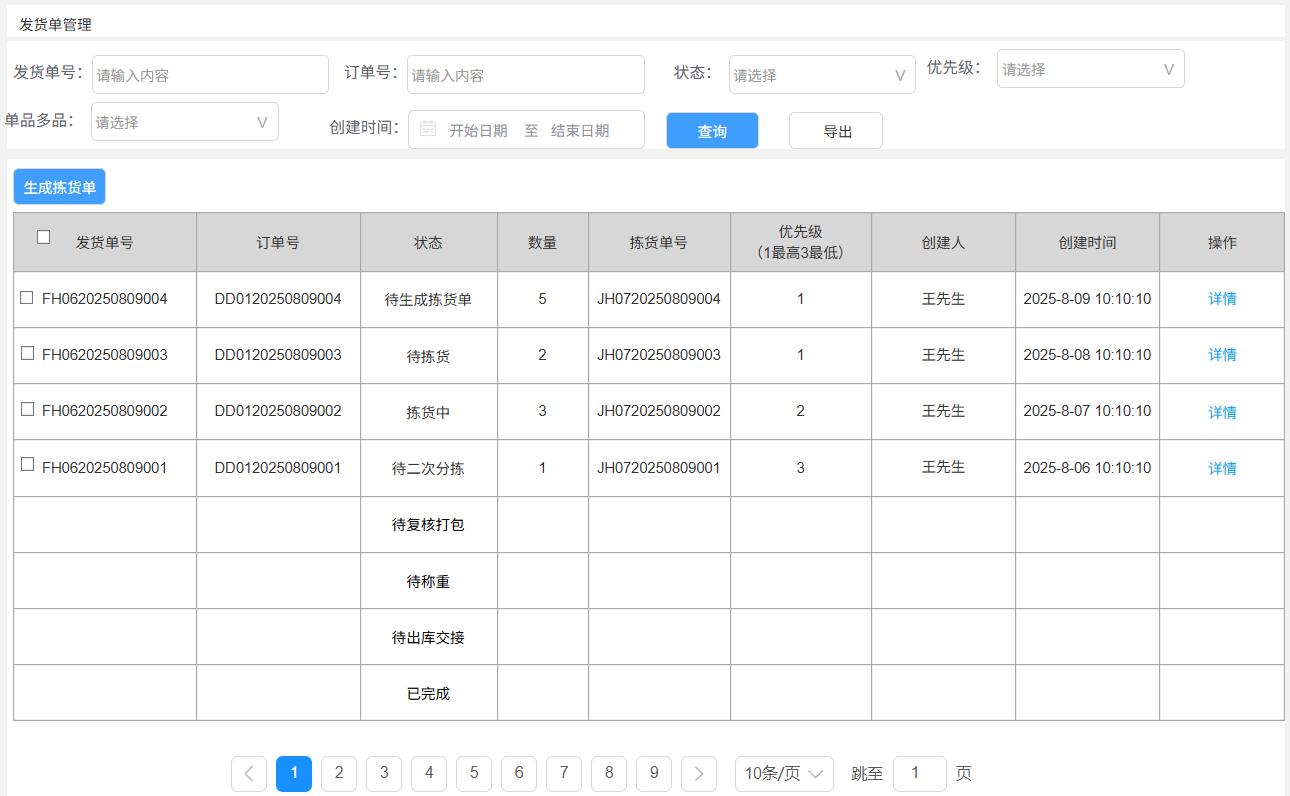Open the 状态 dropdown

822,75
